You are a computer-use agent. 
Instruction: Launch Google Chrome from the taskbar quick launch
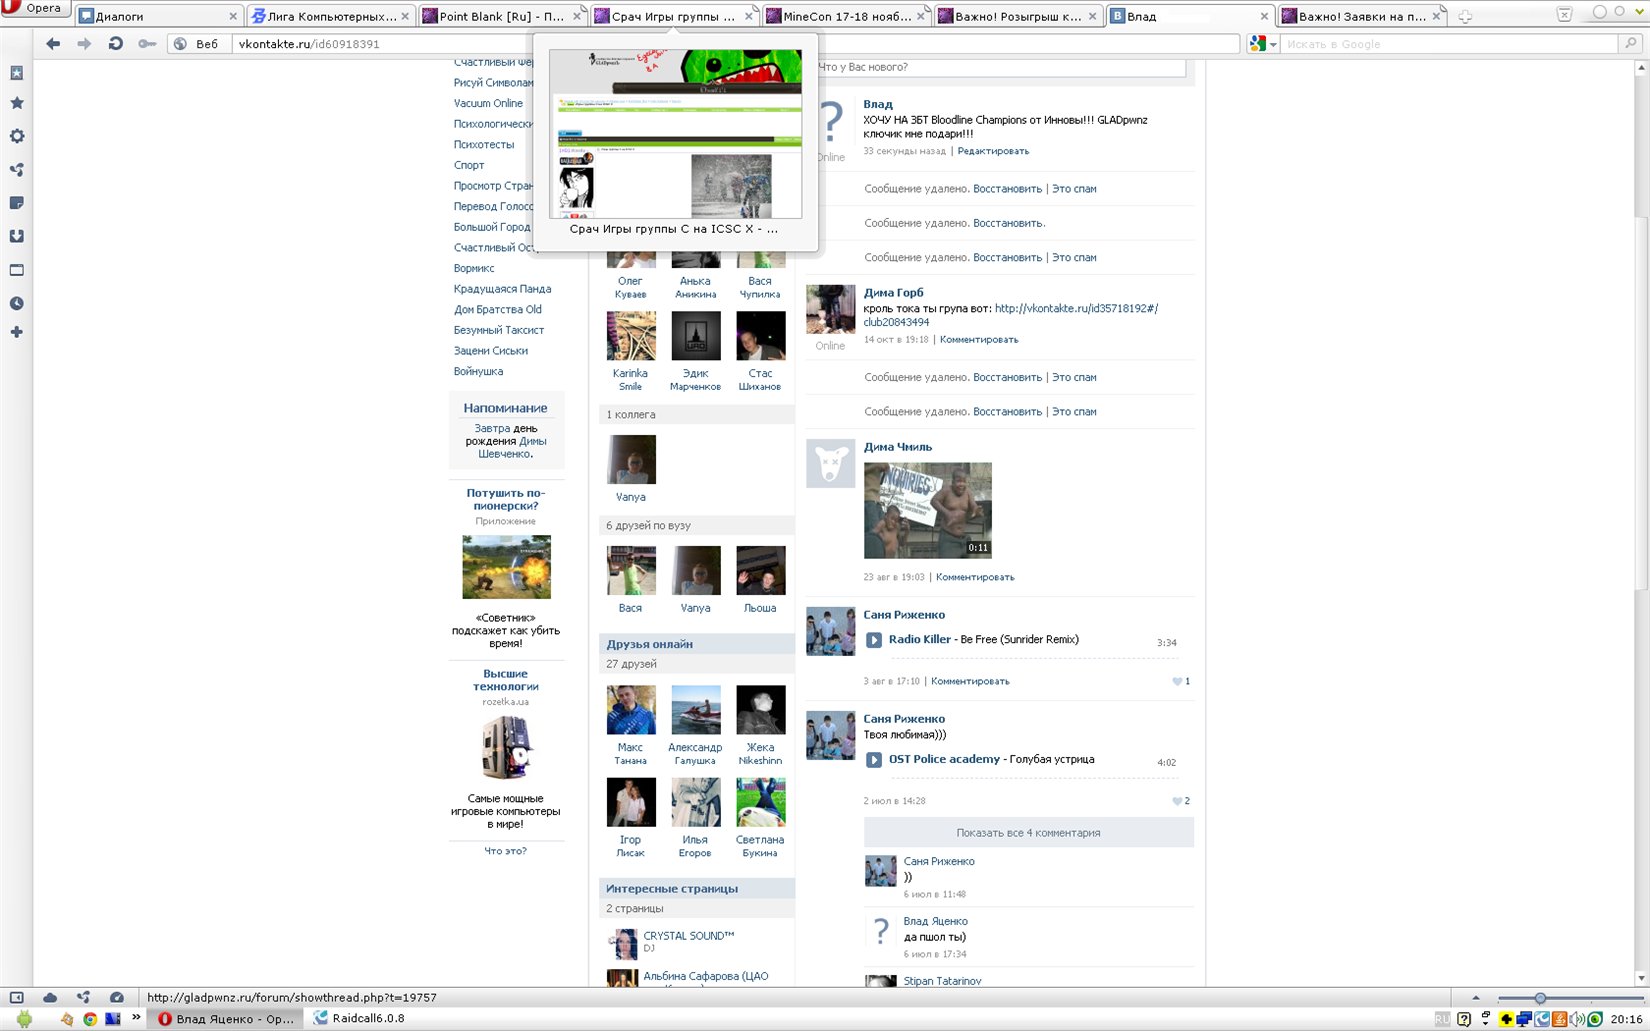(x=90, y=1019)
